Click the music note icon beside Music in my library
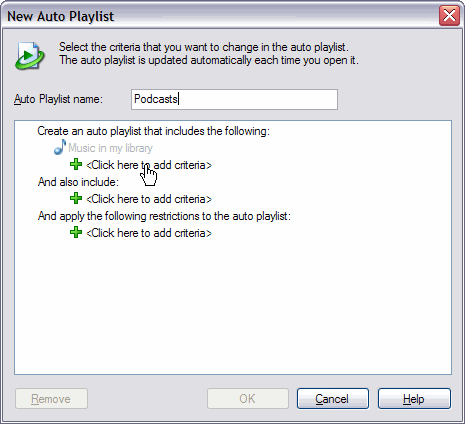Screen dimensions: 465x424 [60, 147]
